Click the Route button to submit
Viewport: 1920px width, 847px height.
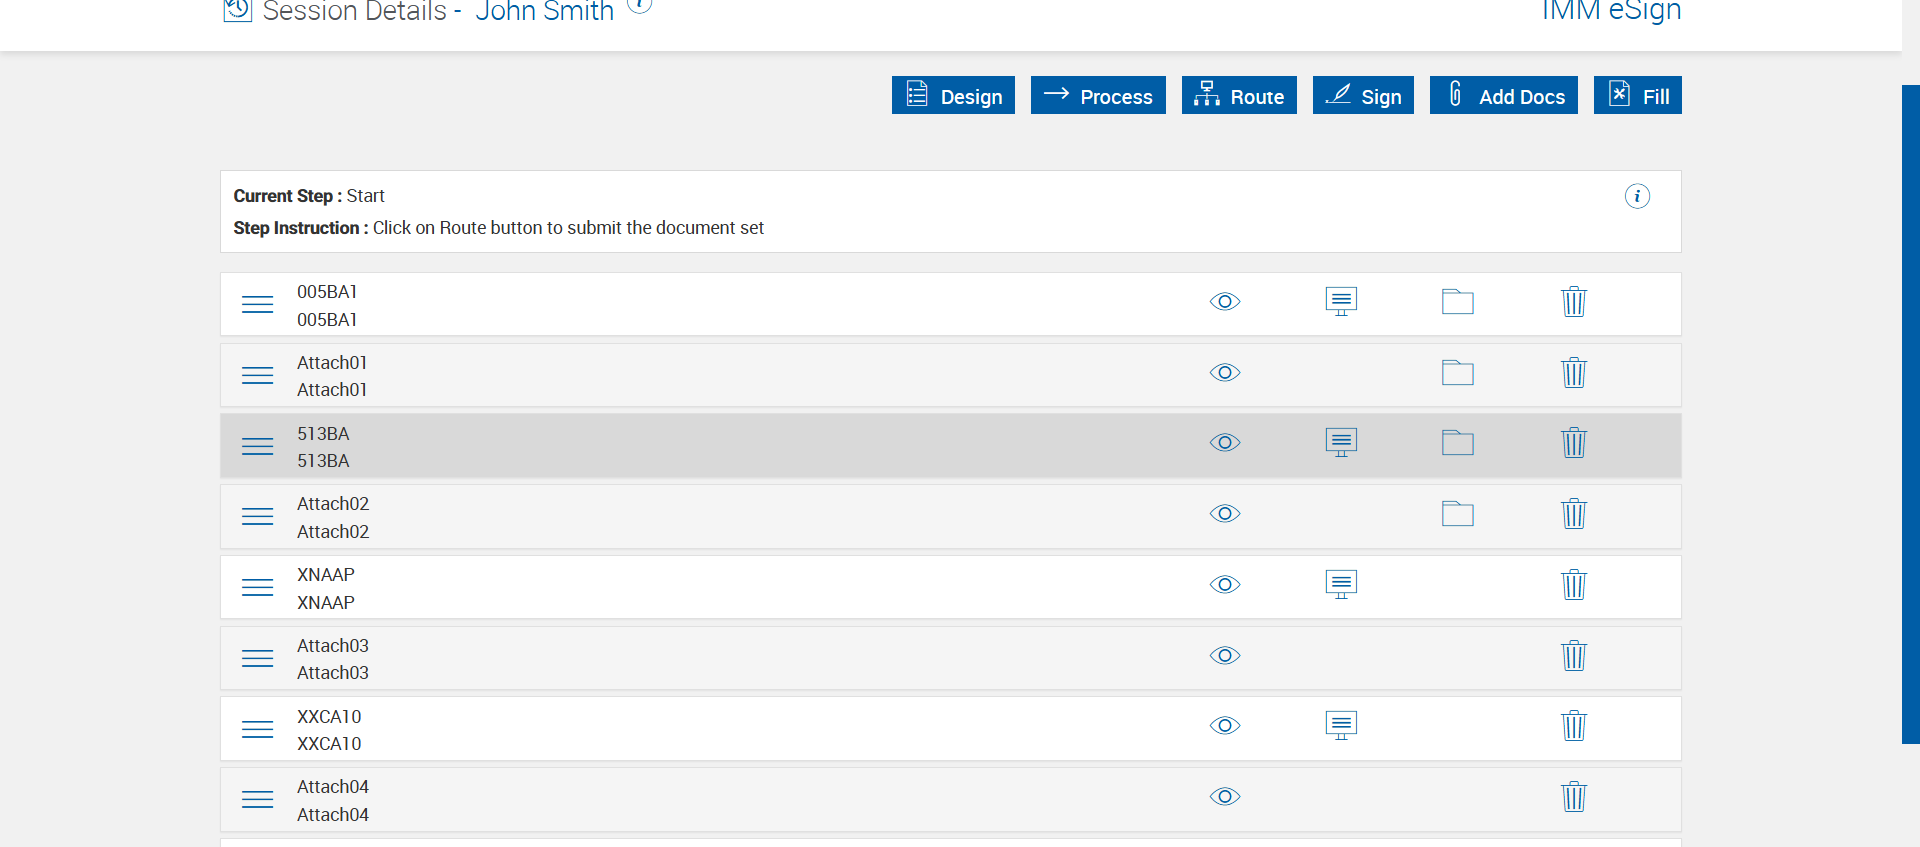pos(1239,96)
